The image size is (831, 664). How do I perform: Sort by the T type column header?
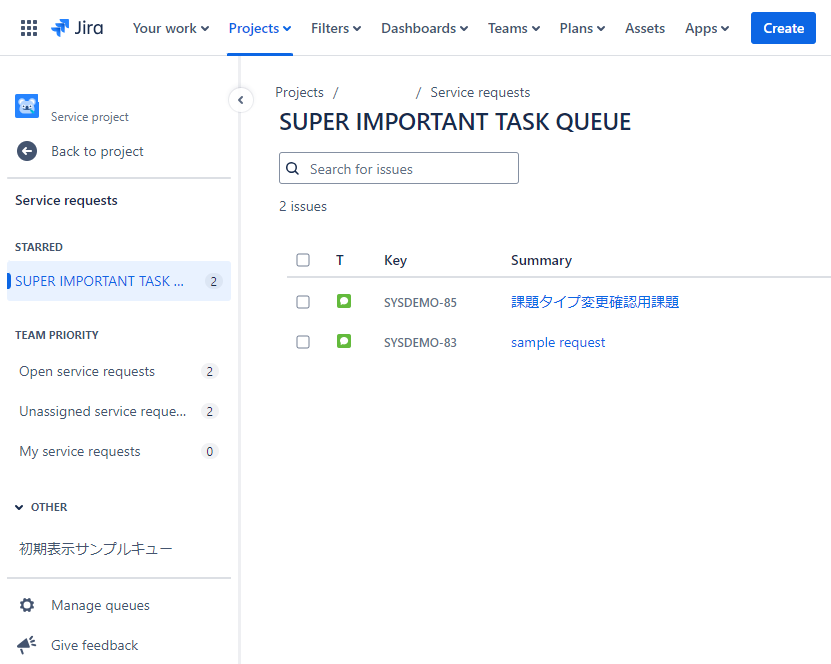(340, 260)
